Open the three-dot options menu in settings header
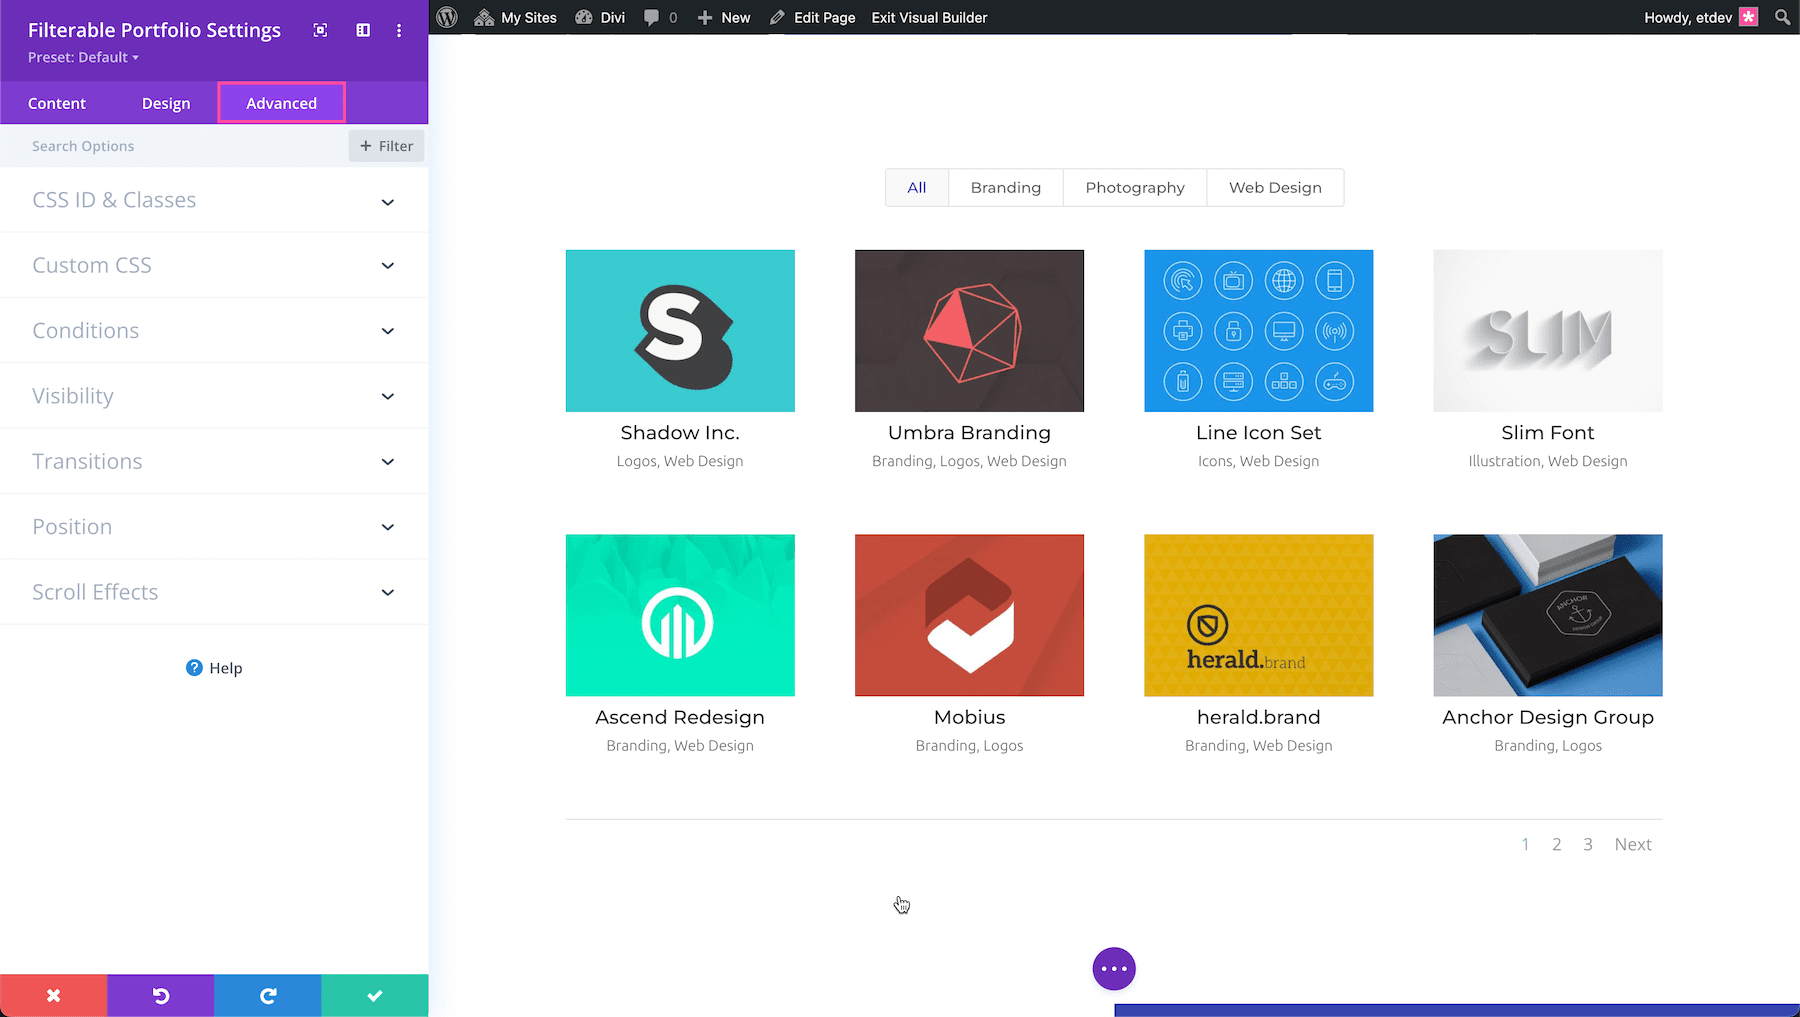The height and width of the screenshot is (1017, 1800). (x=399, y=30)
